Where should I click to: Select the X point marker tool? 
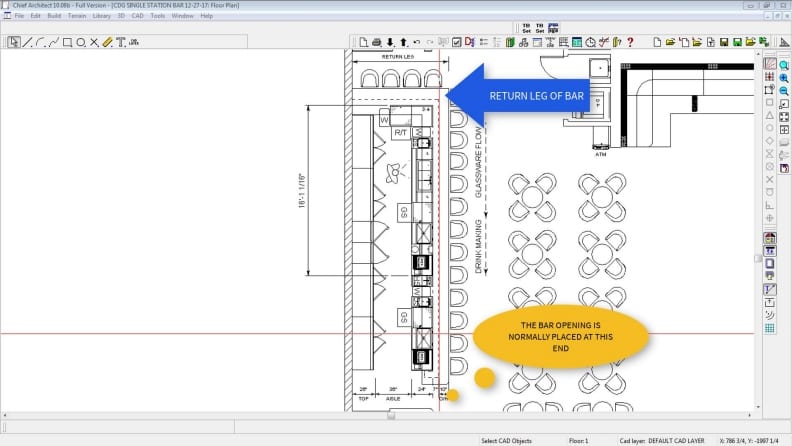point(94,42)
